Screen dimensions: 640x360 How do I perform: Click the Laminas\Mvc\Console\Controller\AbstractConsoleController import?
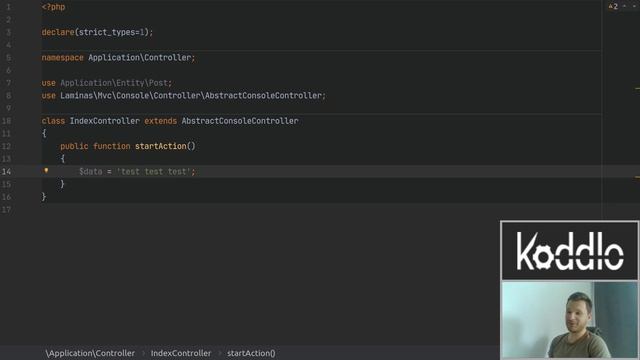click(191, 96)
